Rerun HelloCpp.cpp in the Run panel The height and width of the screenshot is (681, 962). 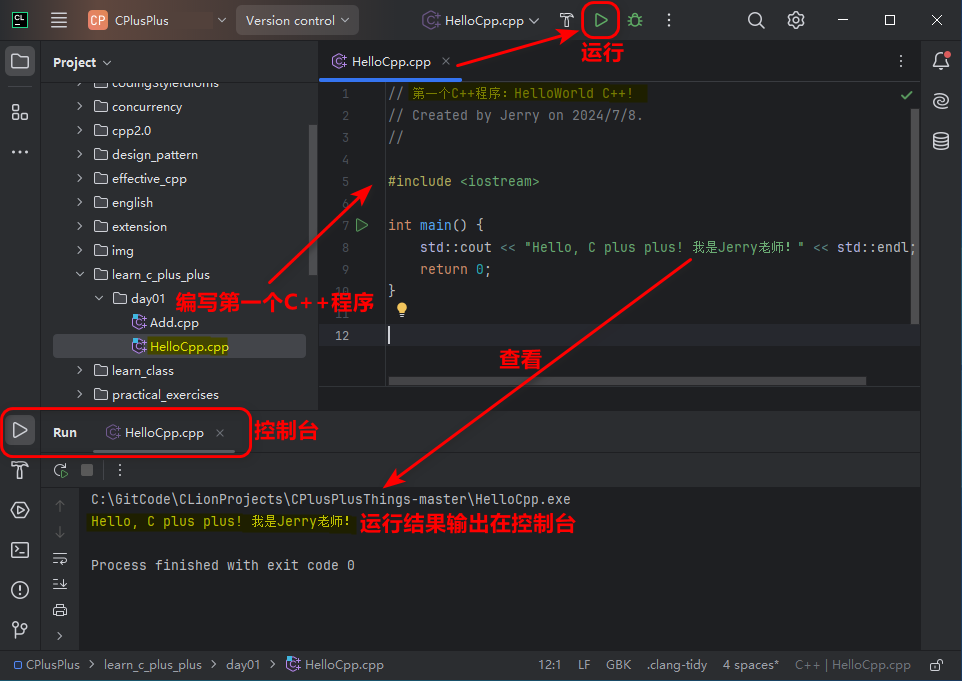[60, 470]
